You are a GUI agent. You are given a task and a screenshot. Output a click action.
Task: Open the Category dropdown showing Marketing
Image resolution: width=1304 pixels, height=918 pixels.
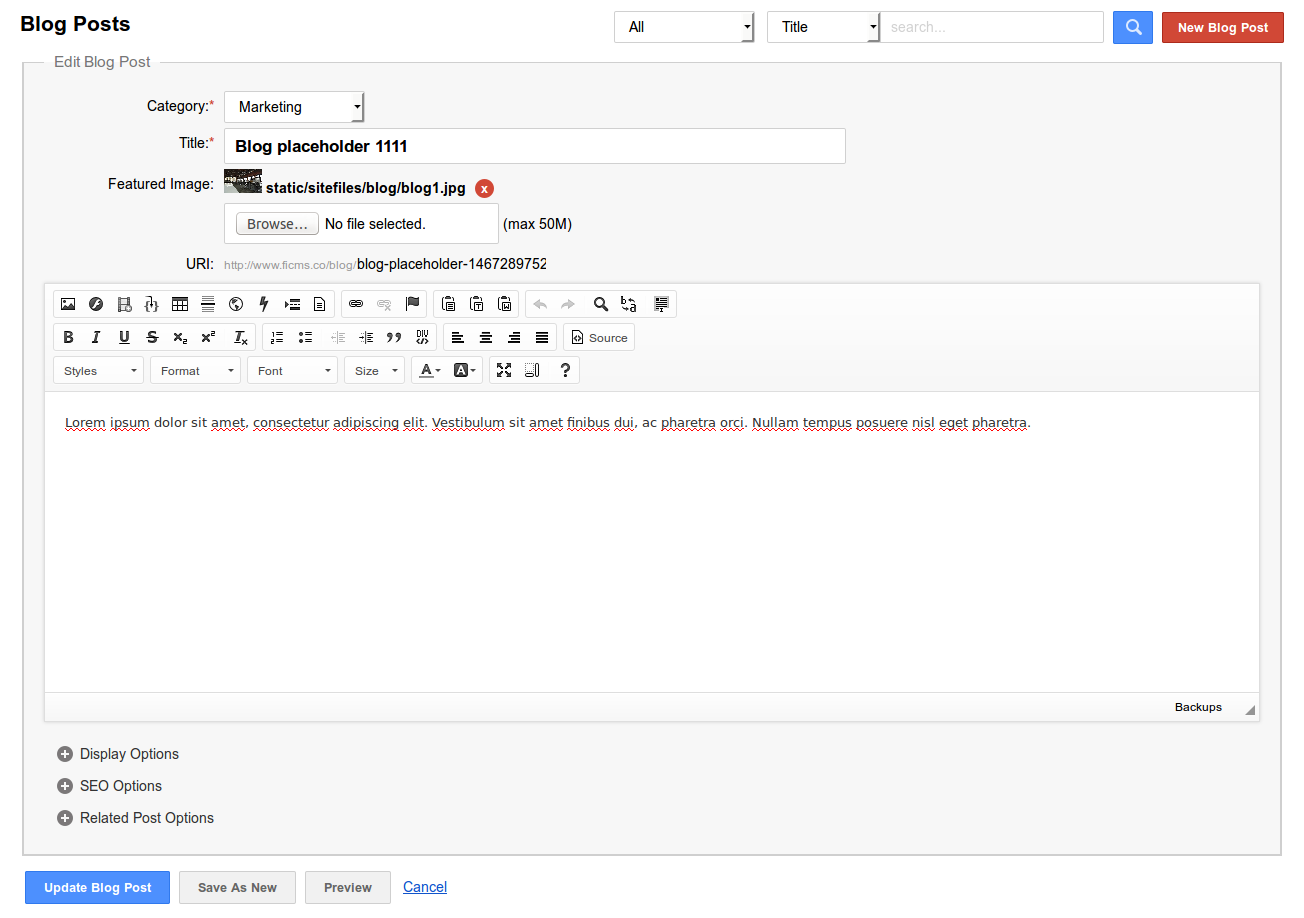coord(294,107)
